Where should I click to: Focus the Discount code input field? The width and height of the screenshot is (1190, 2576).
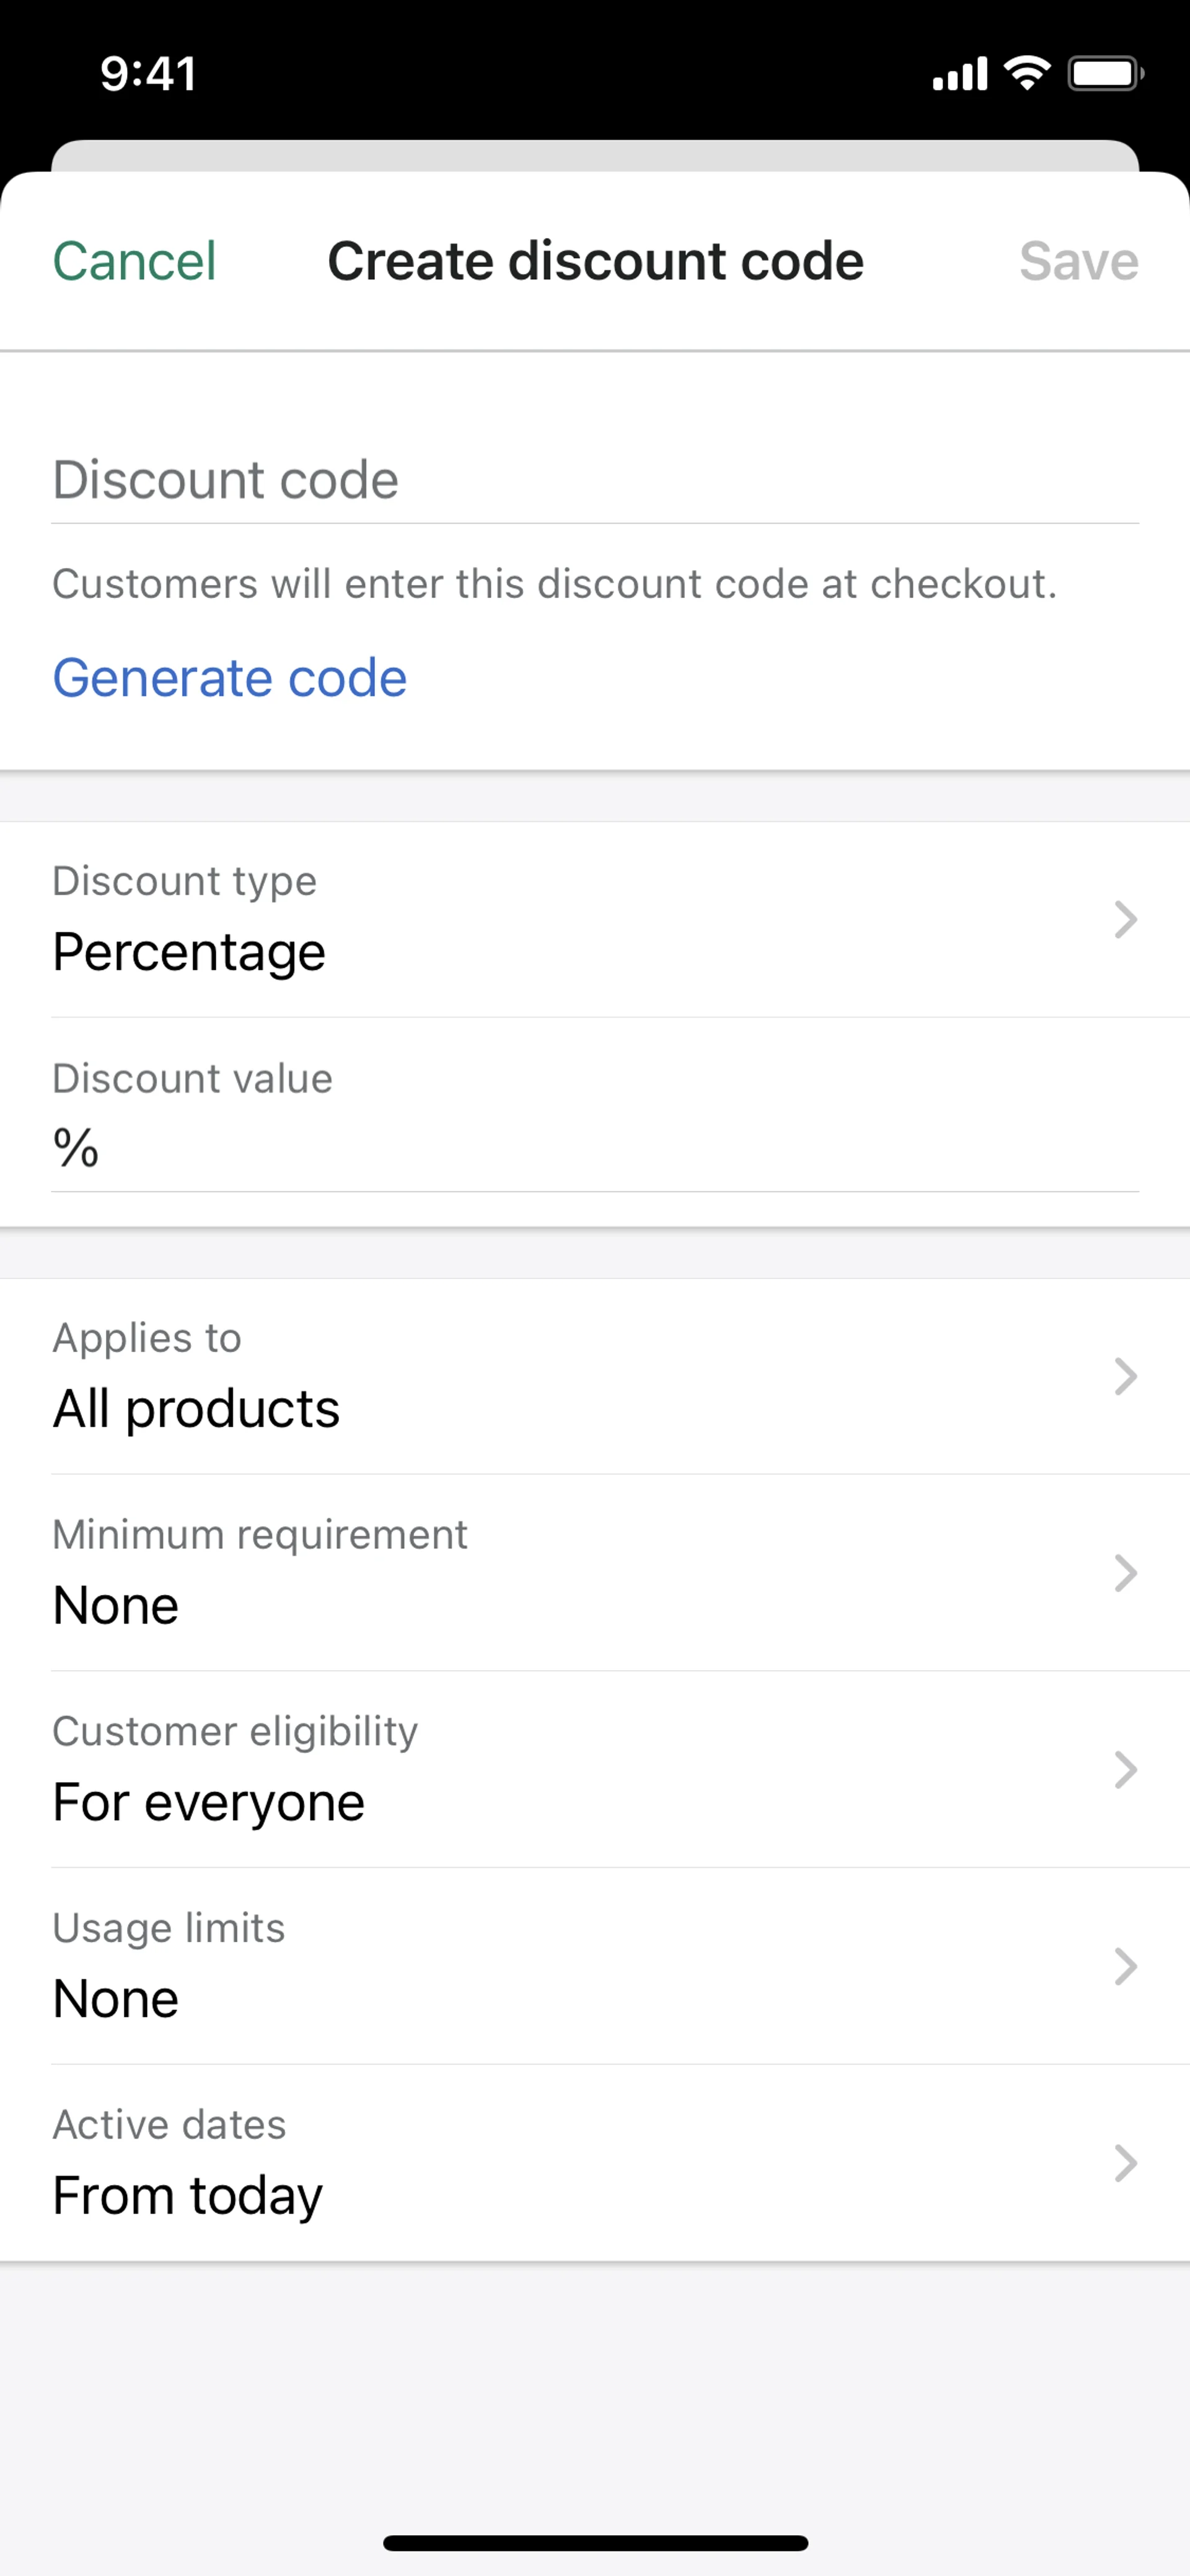(x=594, y=480)
